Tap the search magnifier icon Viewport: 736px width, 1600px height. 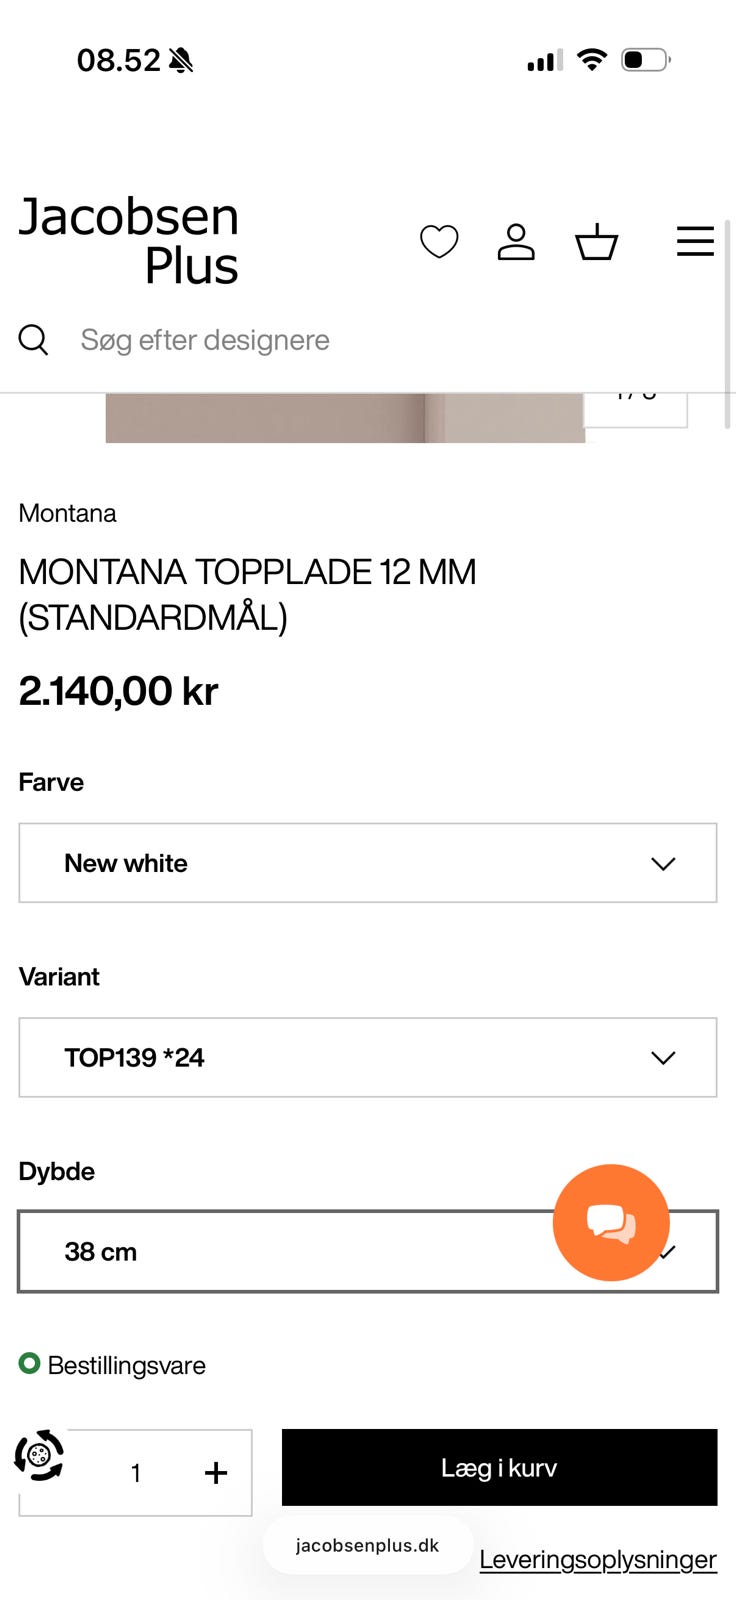(x=33, y=340)
